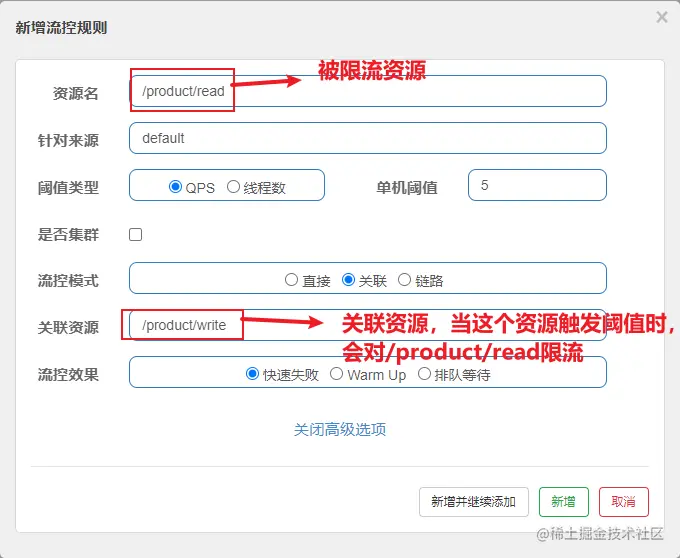
Task: Select the 线程数 radio button
Action: tap(233, 186)
